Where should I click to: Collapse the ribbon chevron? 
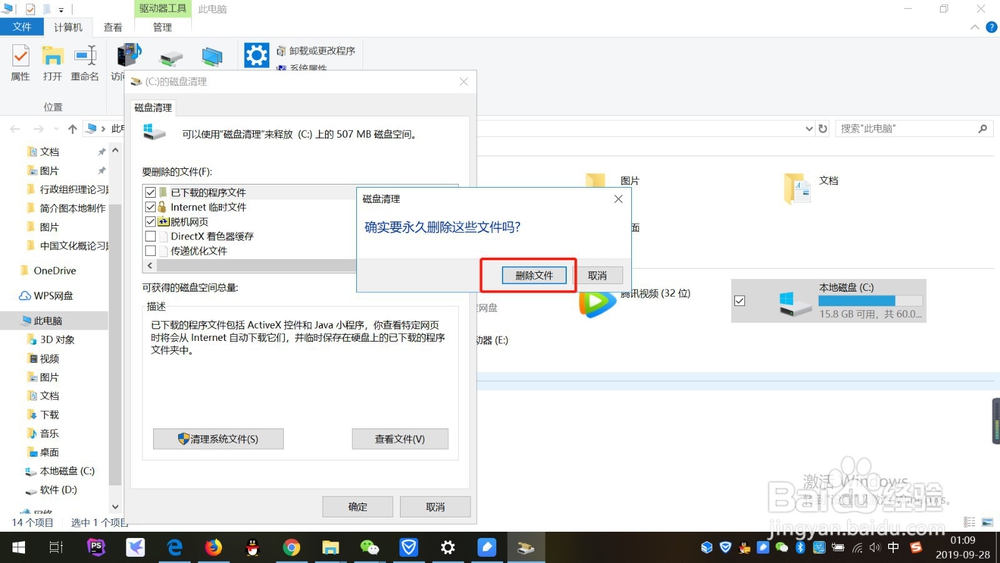pos(974,27)
